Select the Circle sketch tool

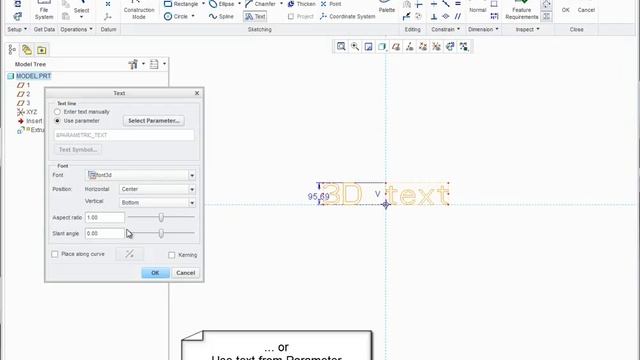(176, 17)
